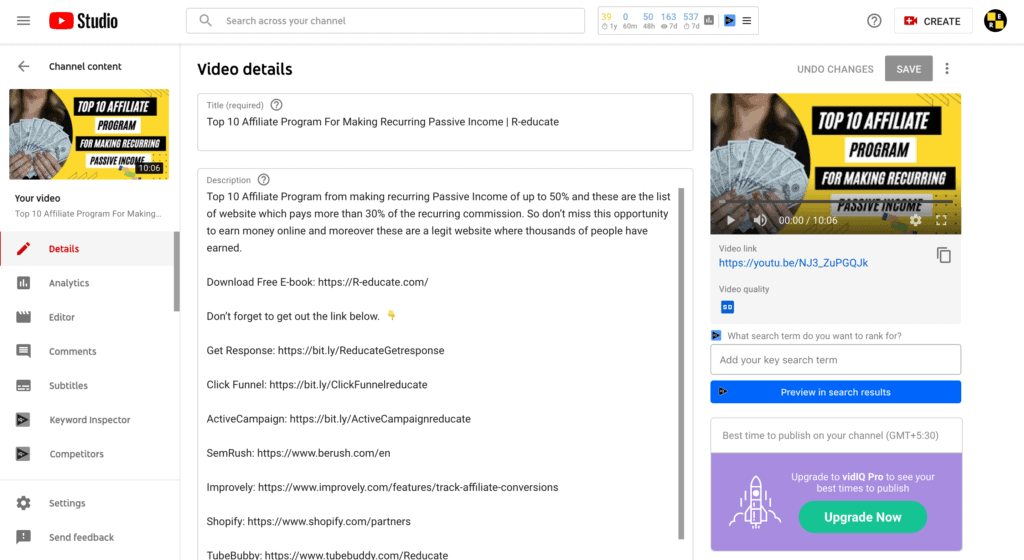Click the YouTube Studio logo

[84, 21]
